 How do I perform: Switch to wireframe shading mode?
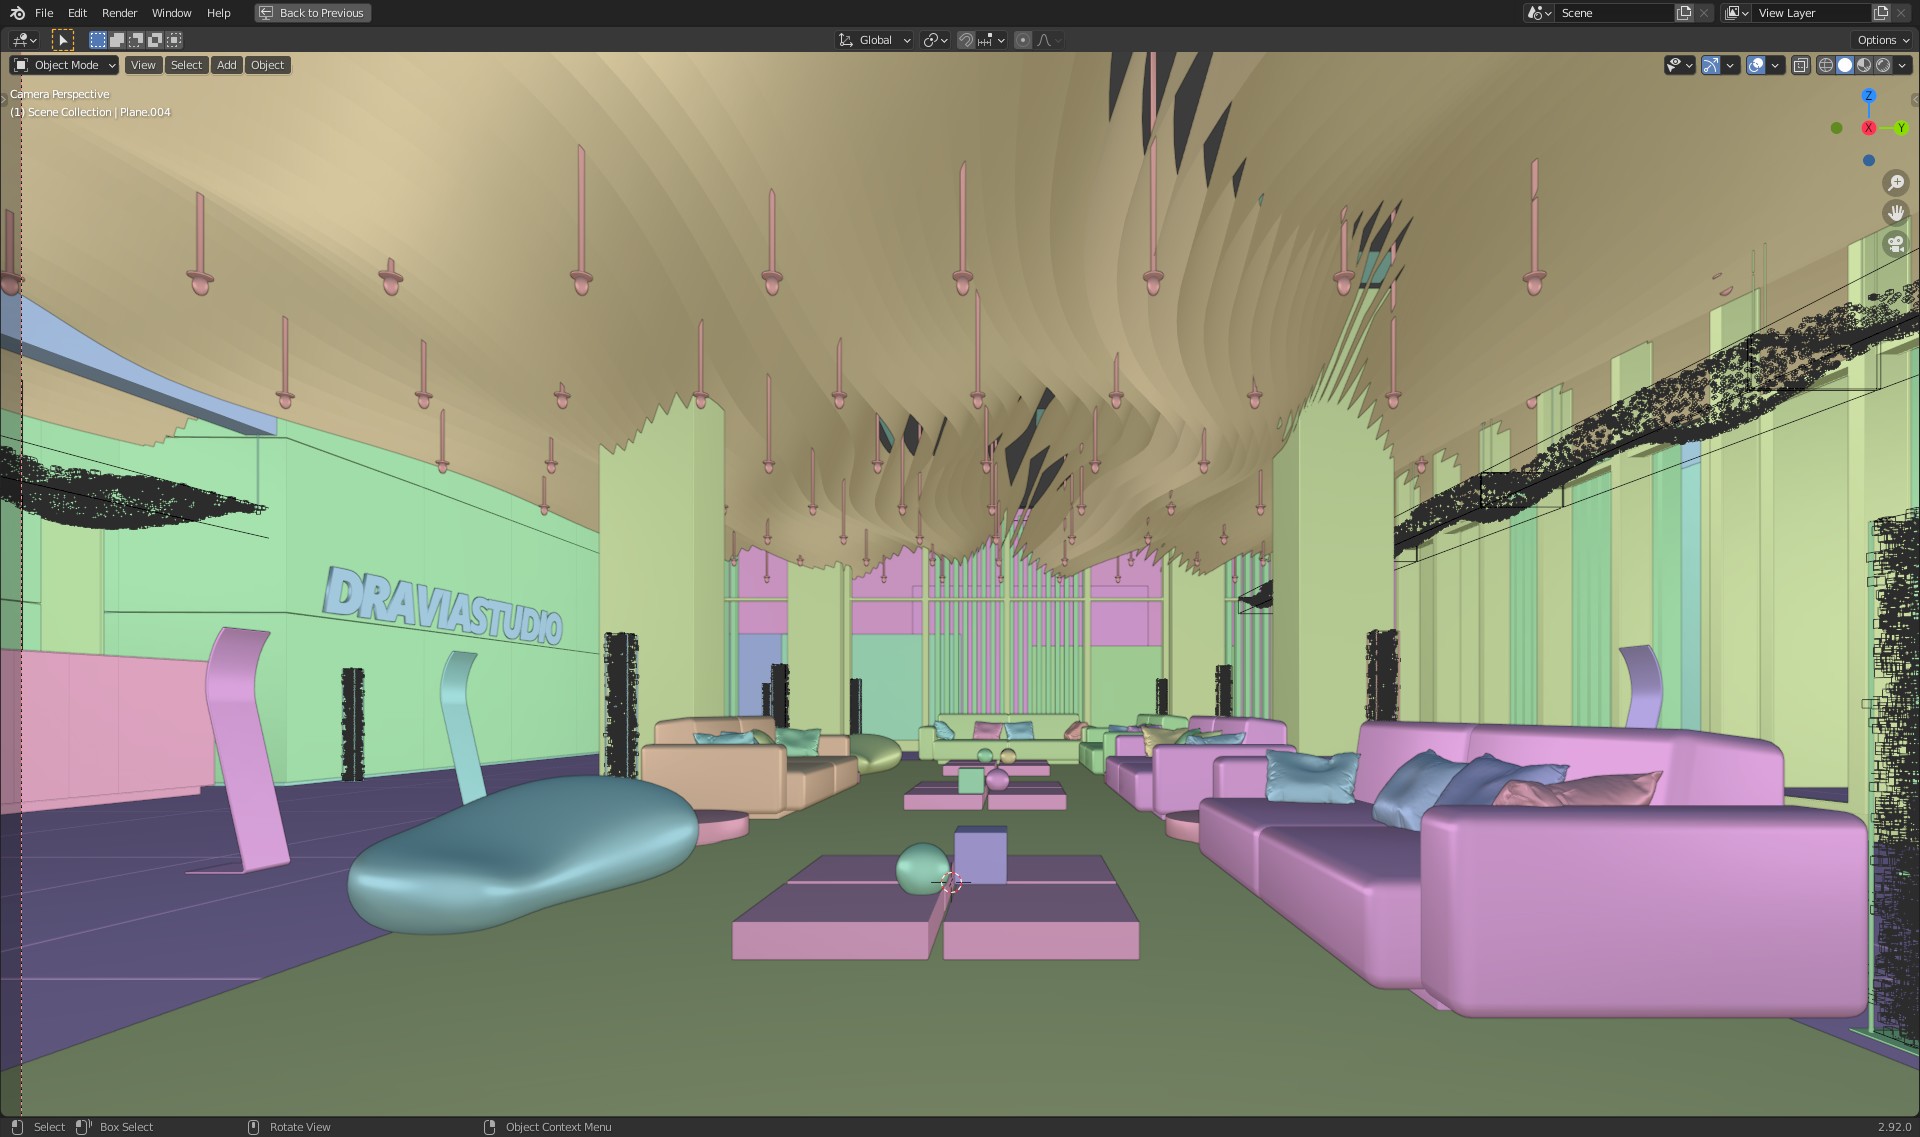pyautogui.click(x=1826, y=65)
